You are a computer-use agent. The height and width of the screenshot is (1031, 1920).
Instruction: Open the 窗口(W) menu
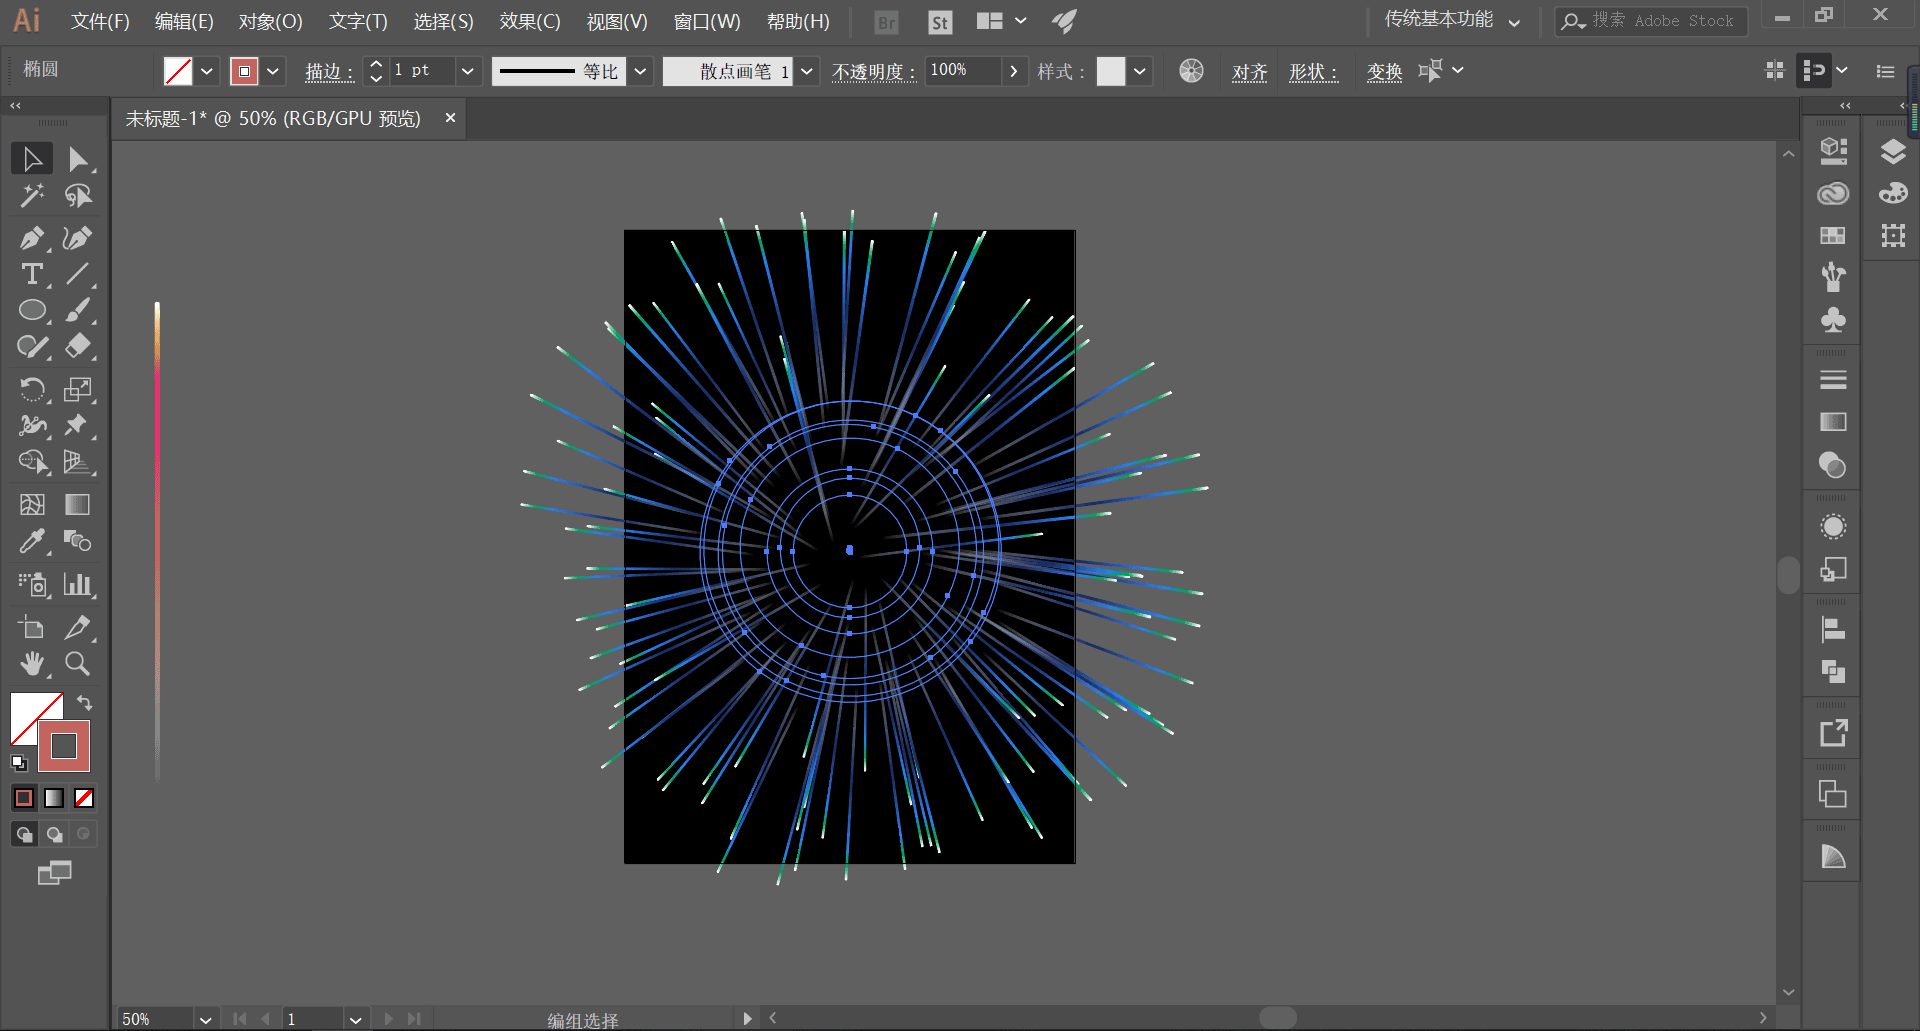pyautogui.click(x=707, y=21)
